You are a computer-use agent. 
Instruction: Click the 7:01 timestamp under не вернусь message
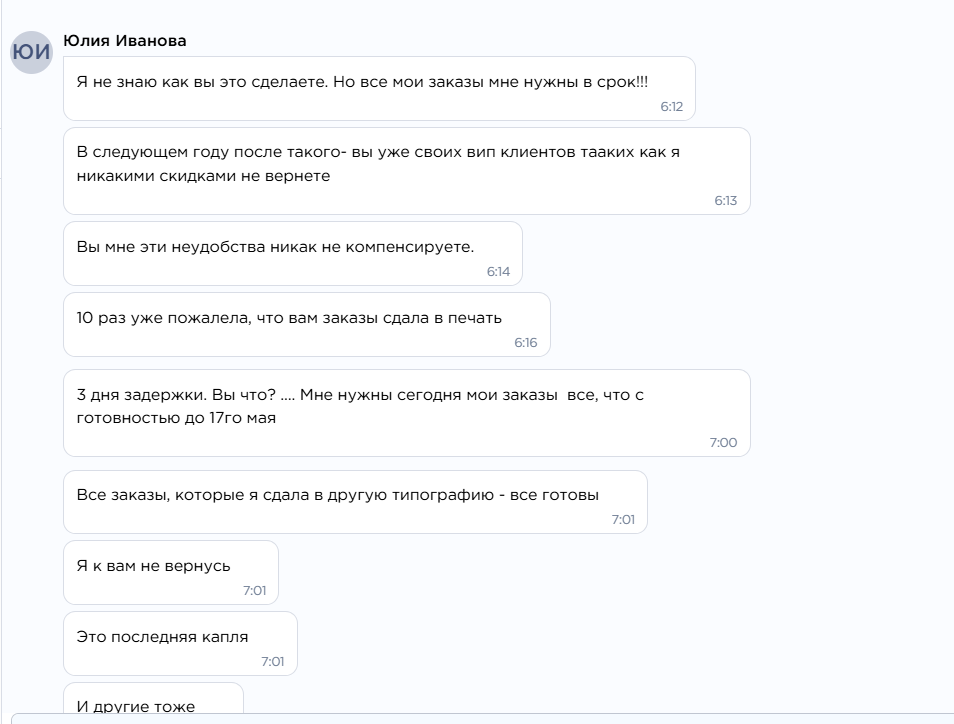(254, 591)
